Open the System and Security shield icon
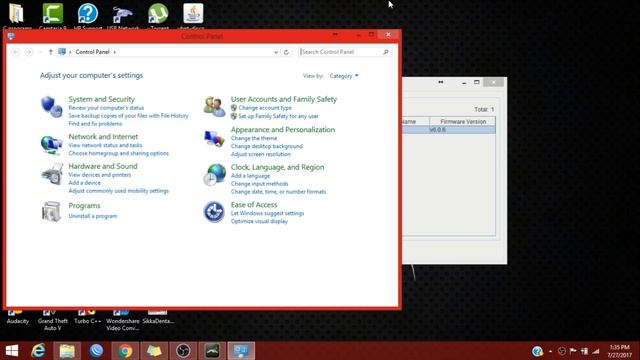Viewport: 640px width, 360px height. 51,107
